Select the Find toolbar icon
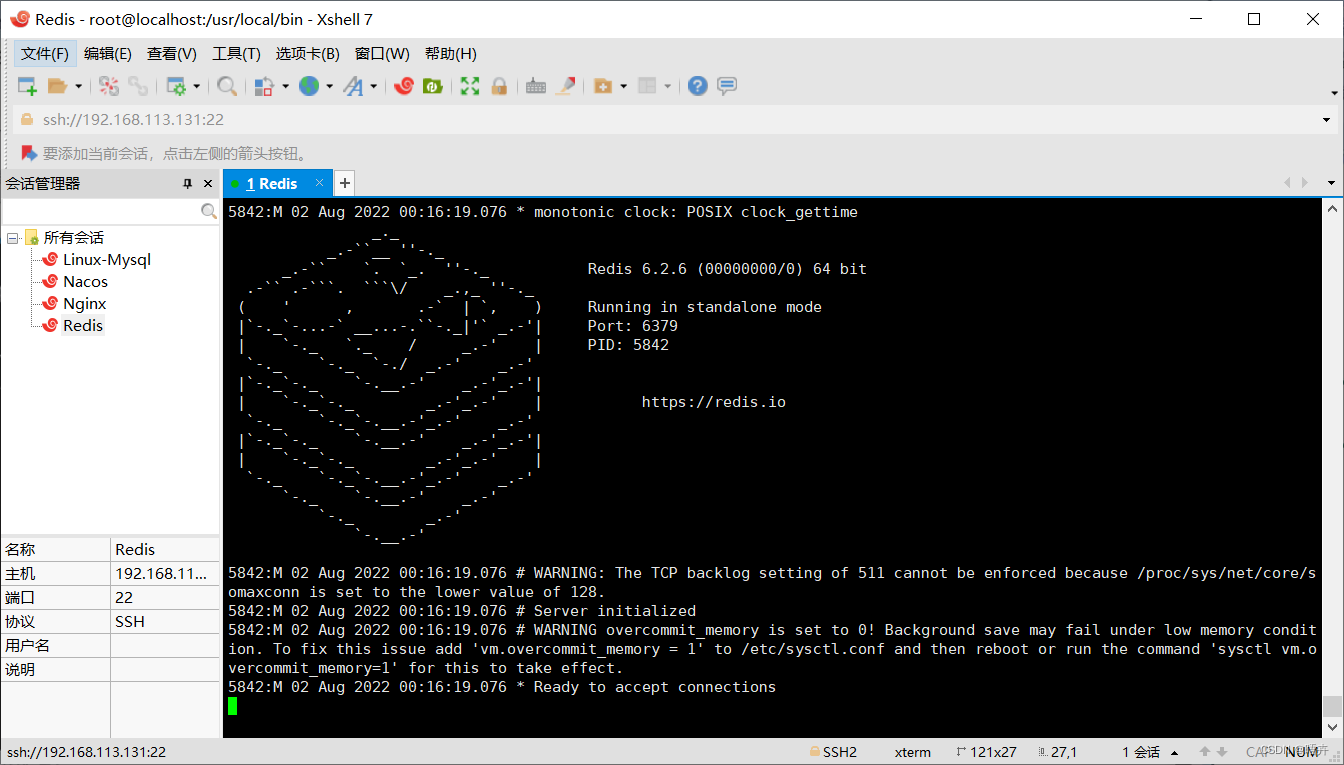1344x765 pixels. pos(226,86)
